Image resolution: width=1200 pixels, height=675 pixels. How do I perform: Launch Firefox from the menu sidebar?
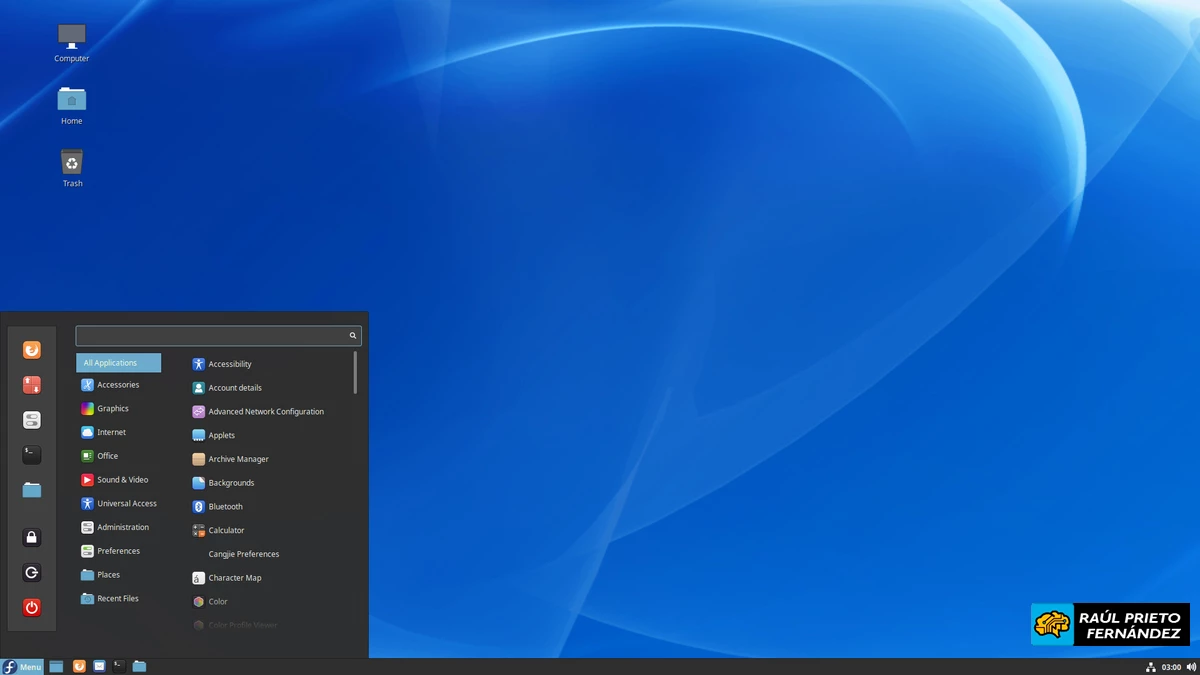31,350
